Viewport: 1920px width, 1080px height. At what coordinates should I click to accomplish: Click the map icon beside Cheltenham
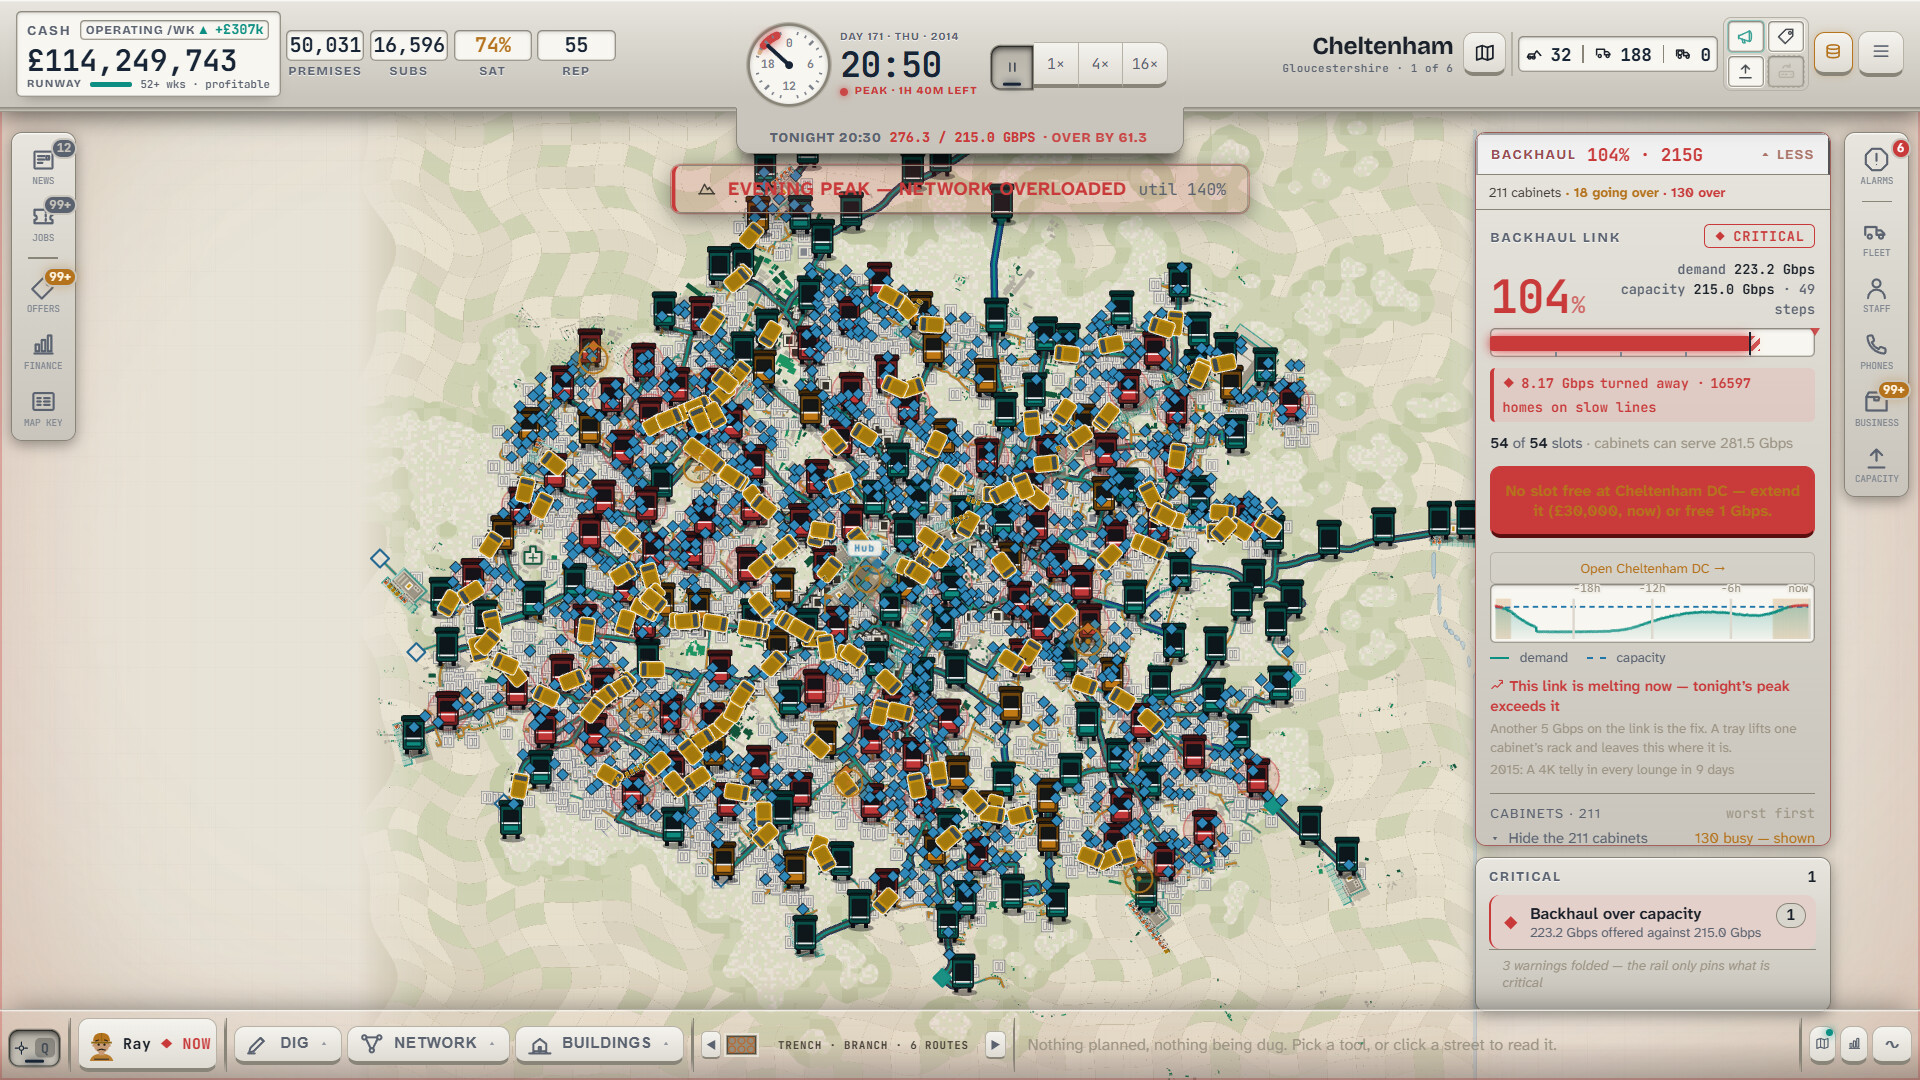pyautogui.click(x=1485, y=54)
